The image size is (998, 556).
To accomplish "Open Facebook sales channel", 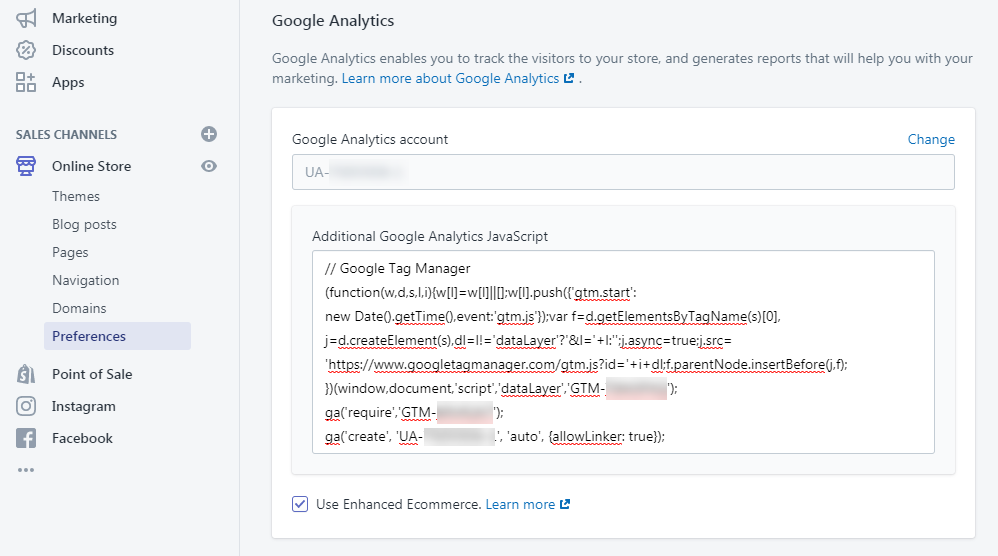I will click(x=82, y=438).
